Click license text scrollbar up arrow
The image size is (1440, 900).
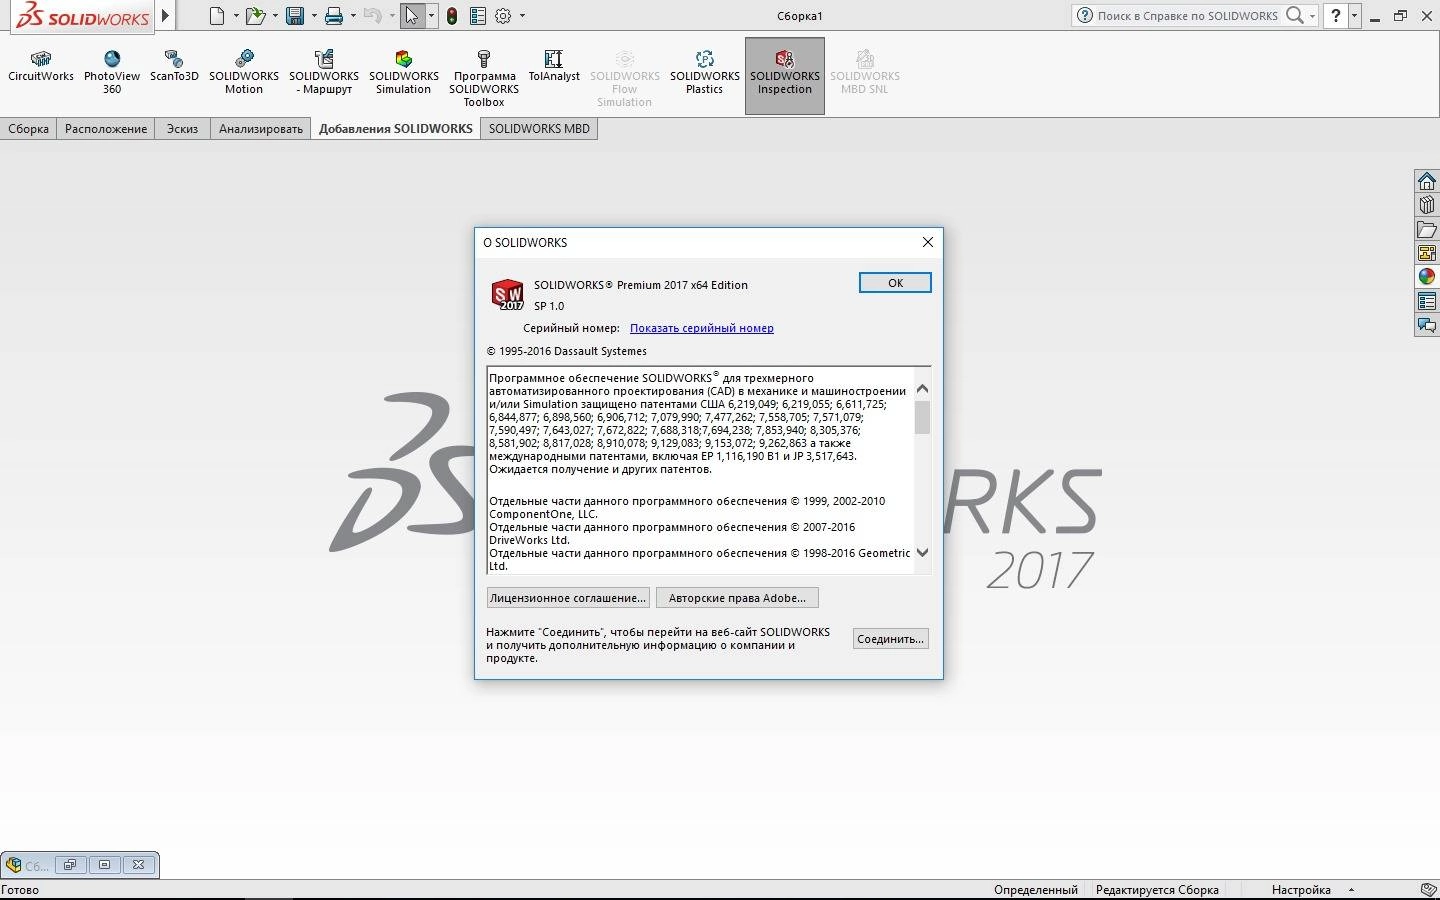(x=922, y=389)
